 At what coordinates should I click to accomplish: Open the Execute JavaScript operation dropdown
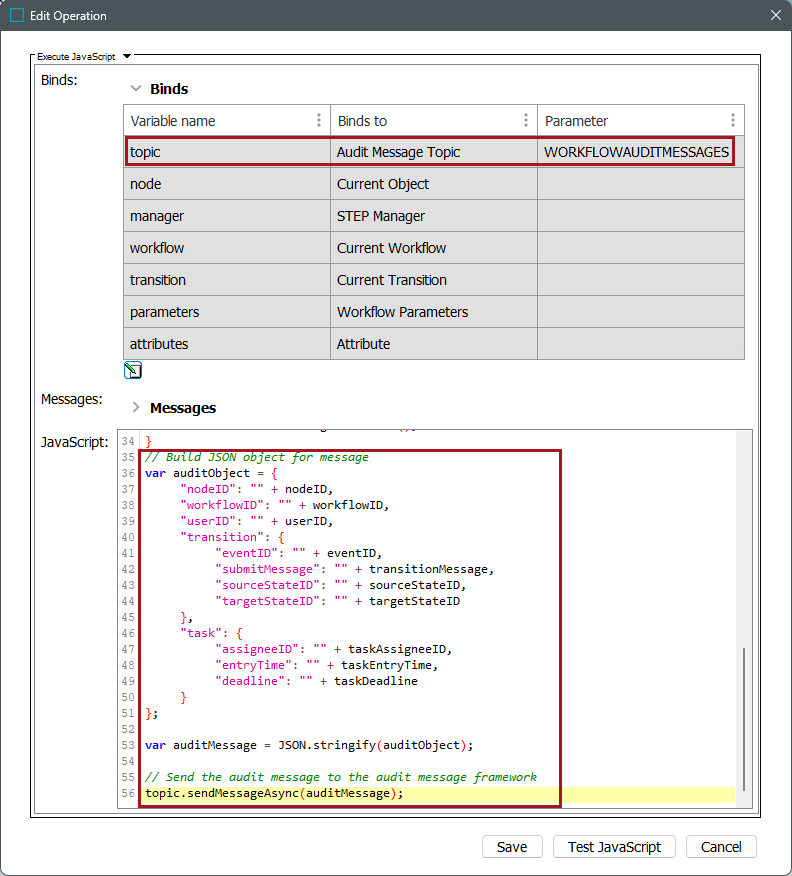[x=127, y=58]
